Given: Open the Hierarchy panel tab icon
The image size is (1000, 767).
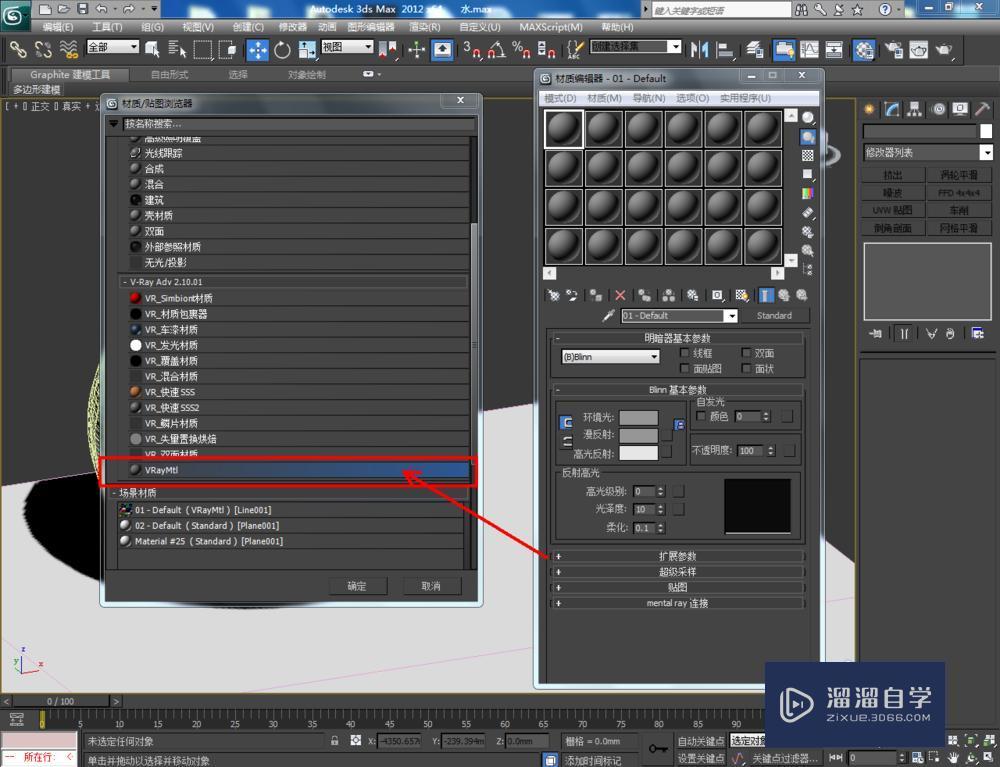Looking at the screenshot, I should click(x=915, y=109).
